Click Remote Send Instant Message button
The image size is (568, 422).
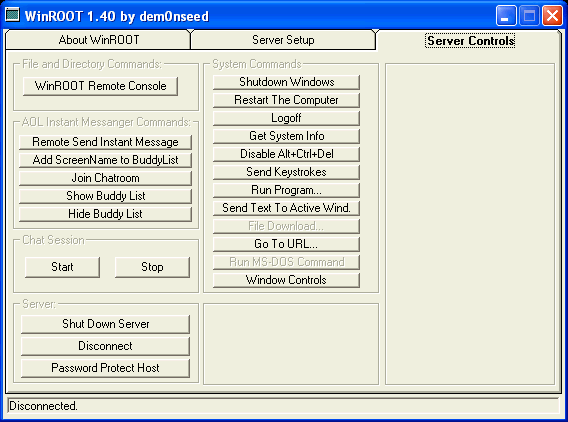pos(105,142)
